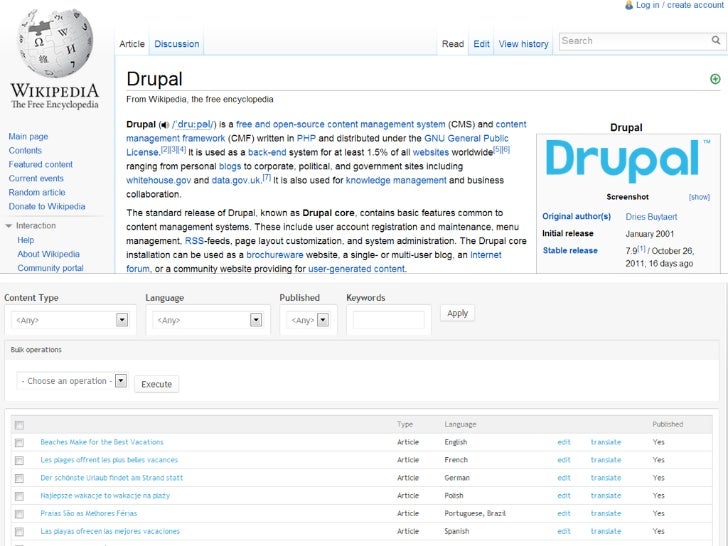The height and width of the screenshot is (546, 728).
Task: Click edit for the Portuguese, Brazil row
Action: point(564,514)
